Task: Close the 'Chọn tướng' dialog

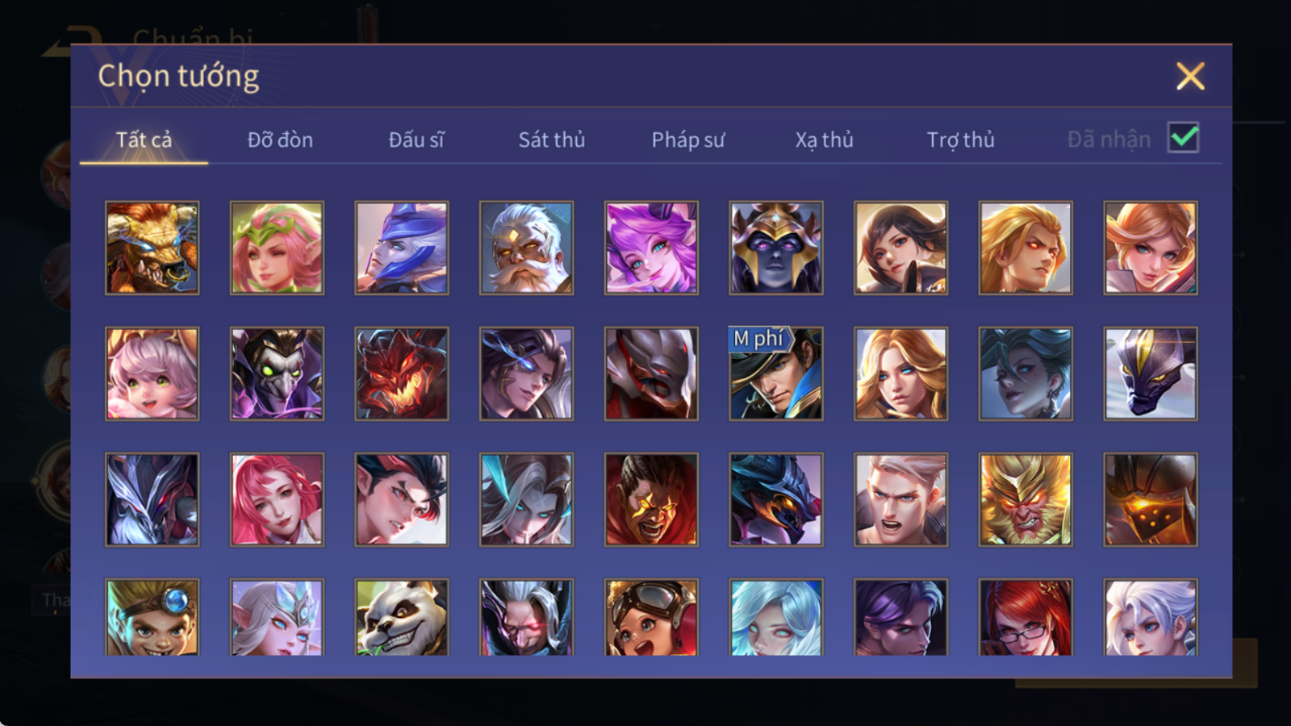Action: coord(1190,76)
